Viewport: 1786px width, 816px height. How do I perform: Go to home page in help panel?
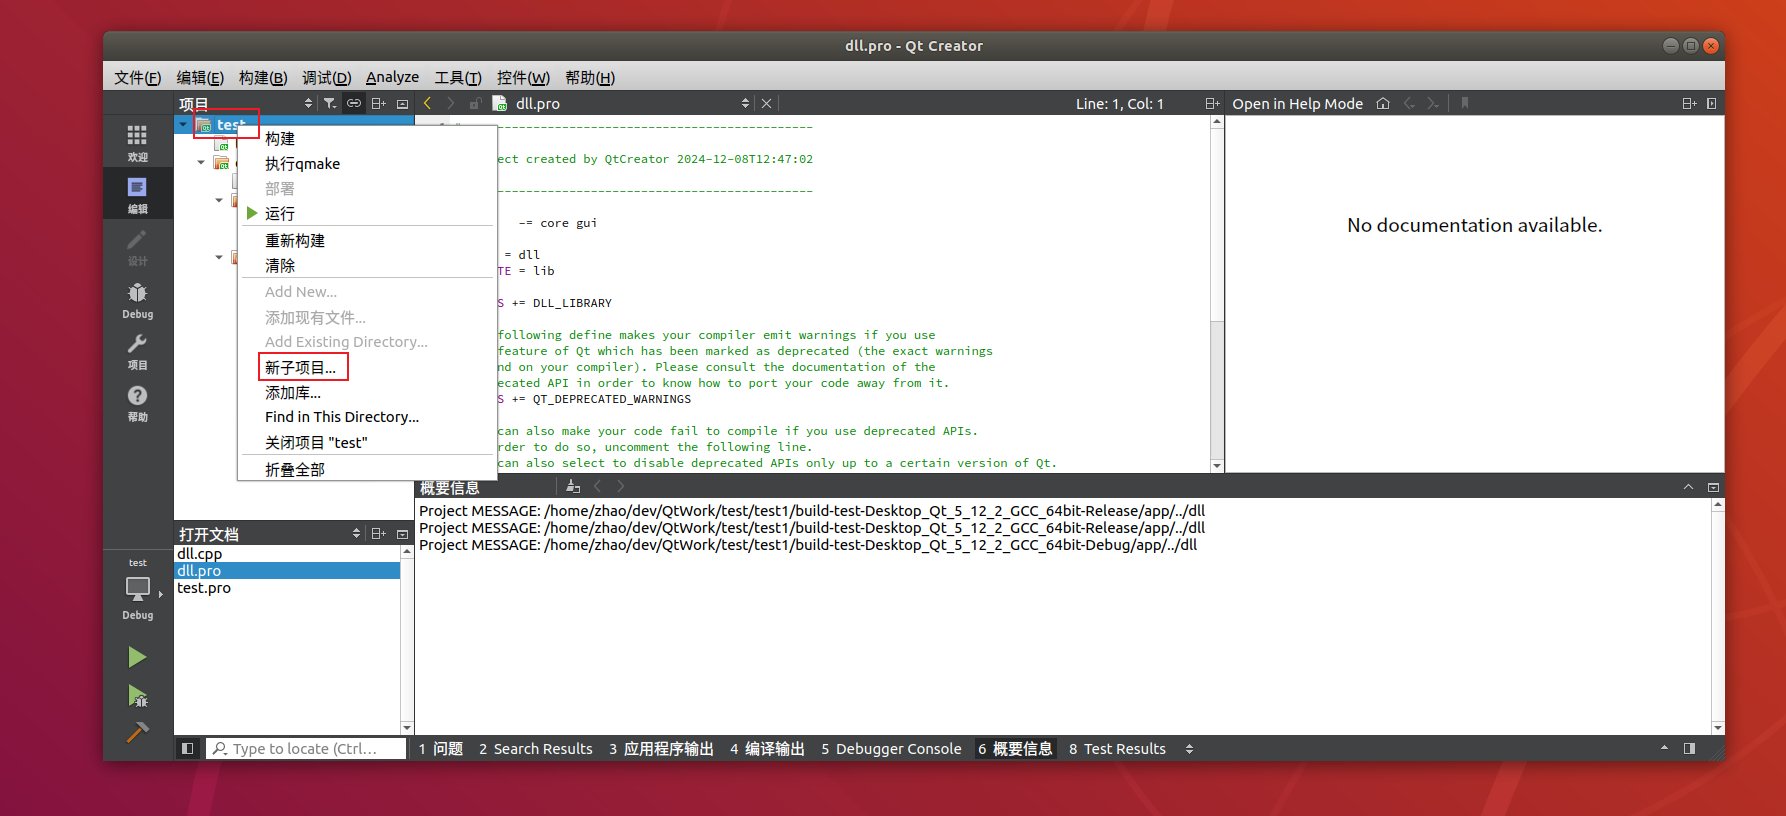coord(1383,104)
